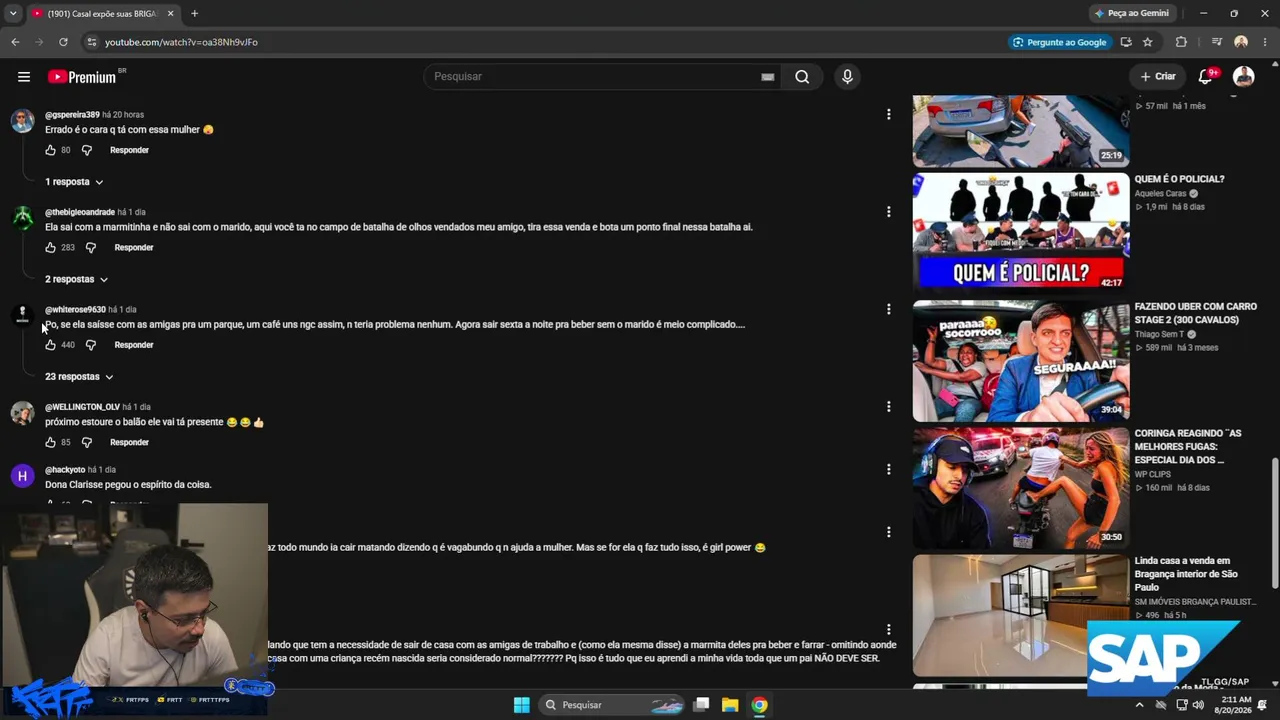Viewport: 1280px width, 720px height.
Task: Click the Windows taskbar search box
Action: 613,705
